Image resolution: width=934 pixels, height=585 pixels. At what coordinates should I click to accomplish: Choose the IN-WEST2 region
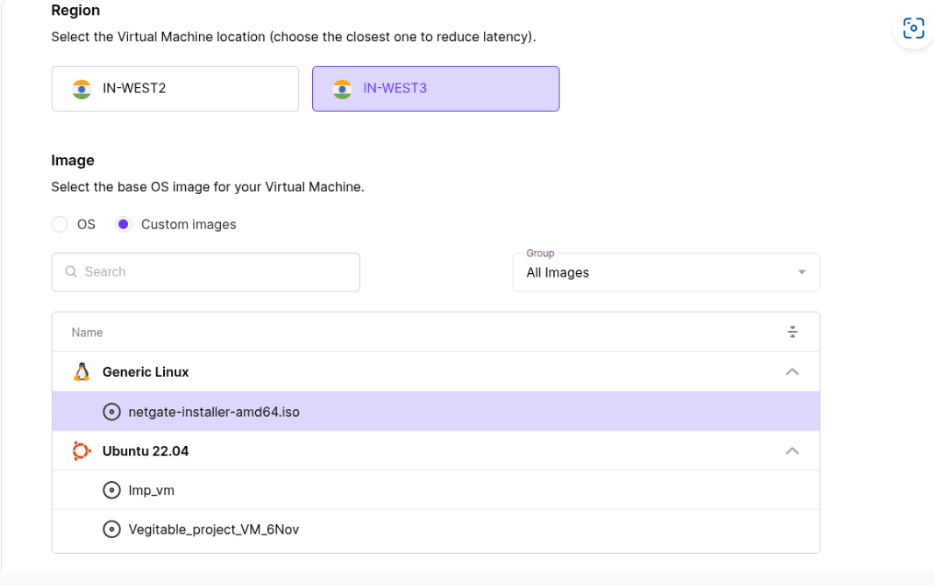coord(175,89)
